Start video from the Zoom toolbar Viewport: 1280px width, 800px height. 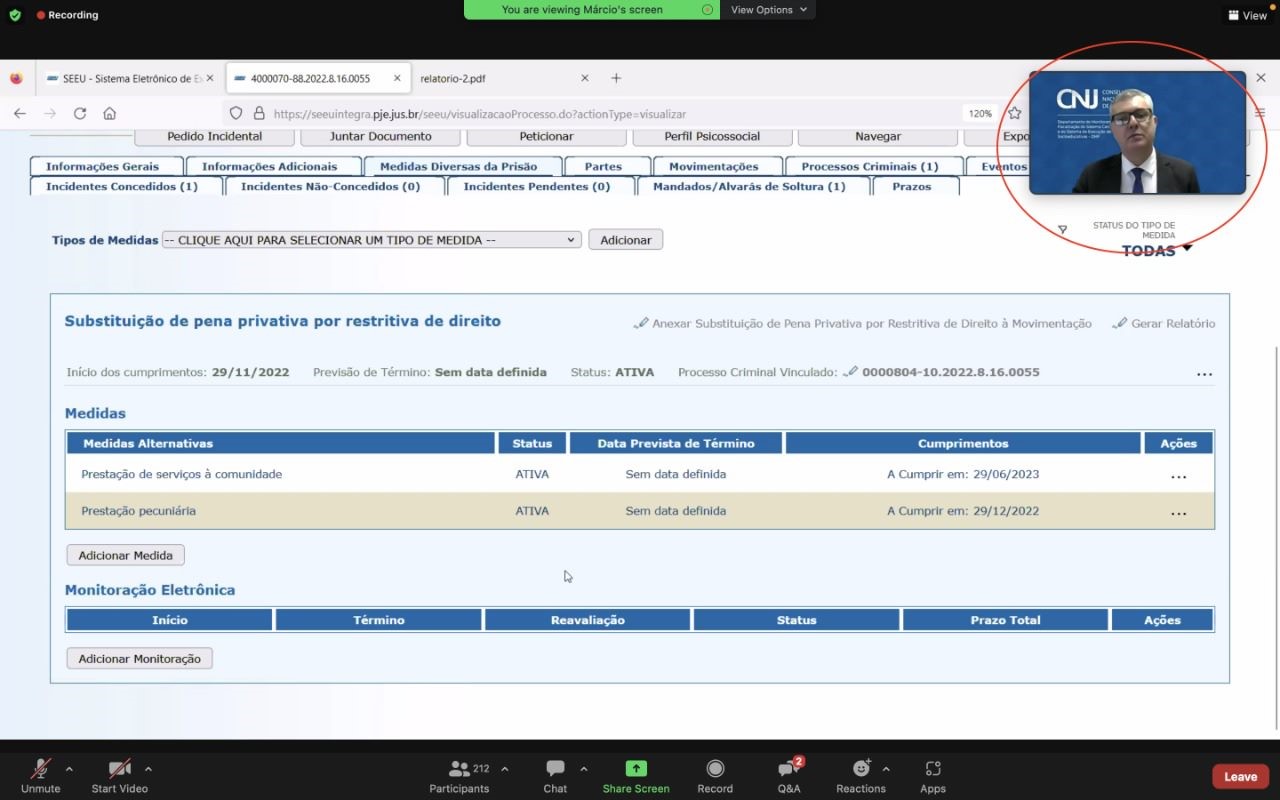click(x=120, y=769)
